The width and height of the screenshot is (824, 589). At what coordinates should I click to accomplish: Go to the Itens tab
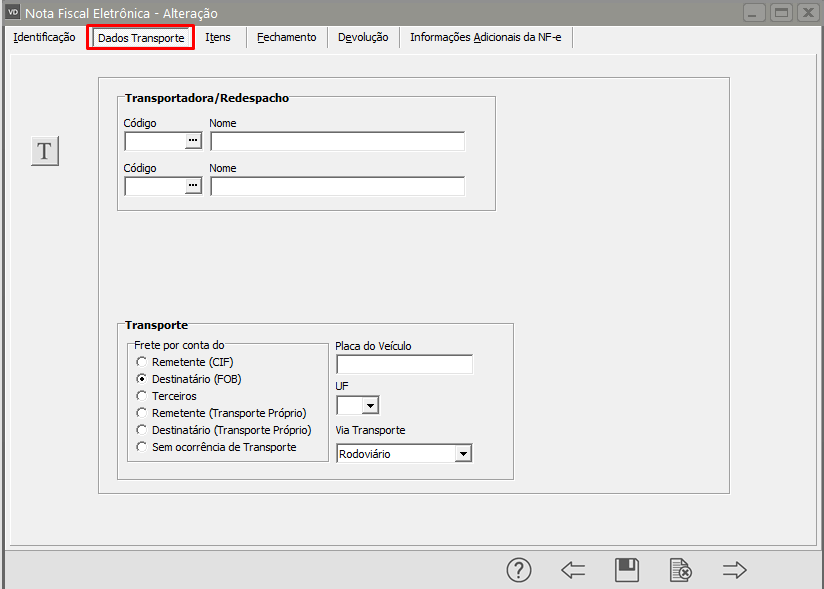pos(218,37)
